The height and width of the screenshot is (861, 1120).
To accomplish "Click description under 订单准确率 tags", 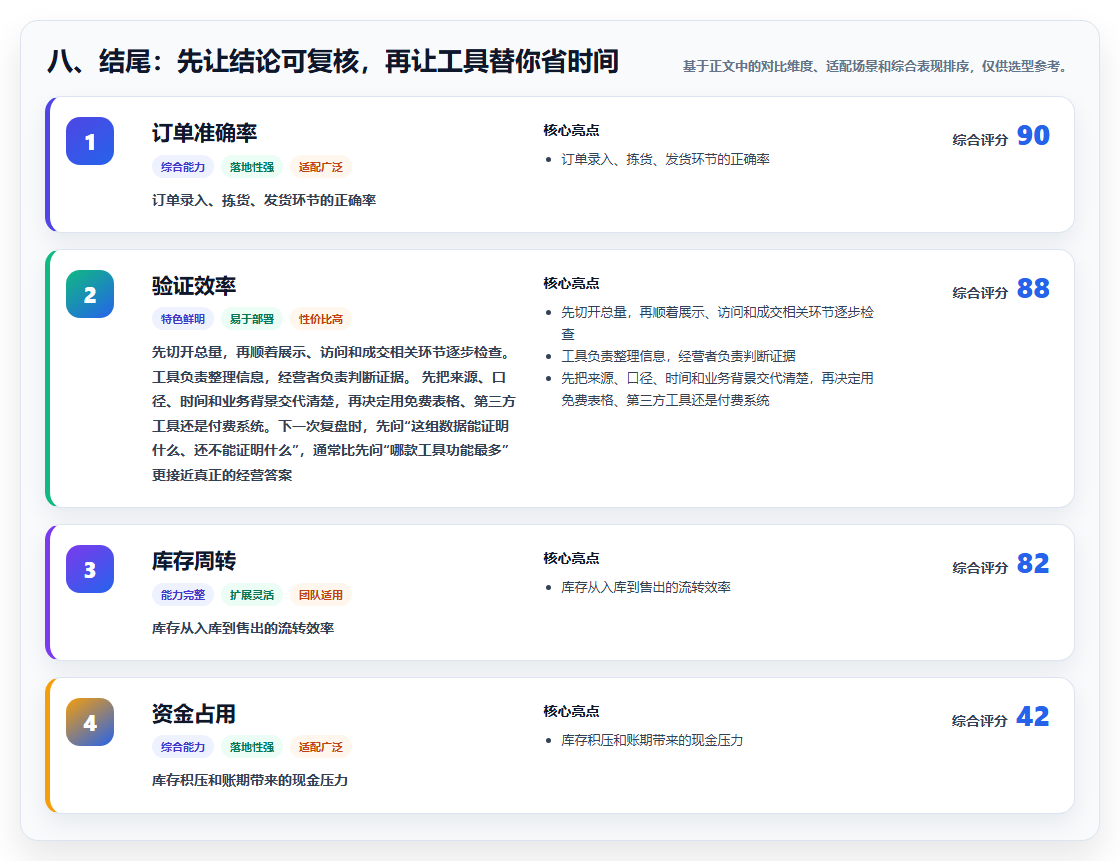I will (264, 200).
